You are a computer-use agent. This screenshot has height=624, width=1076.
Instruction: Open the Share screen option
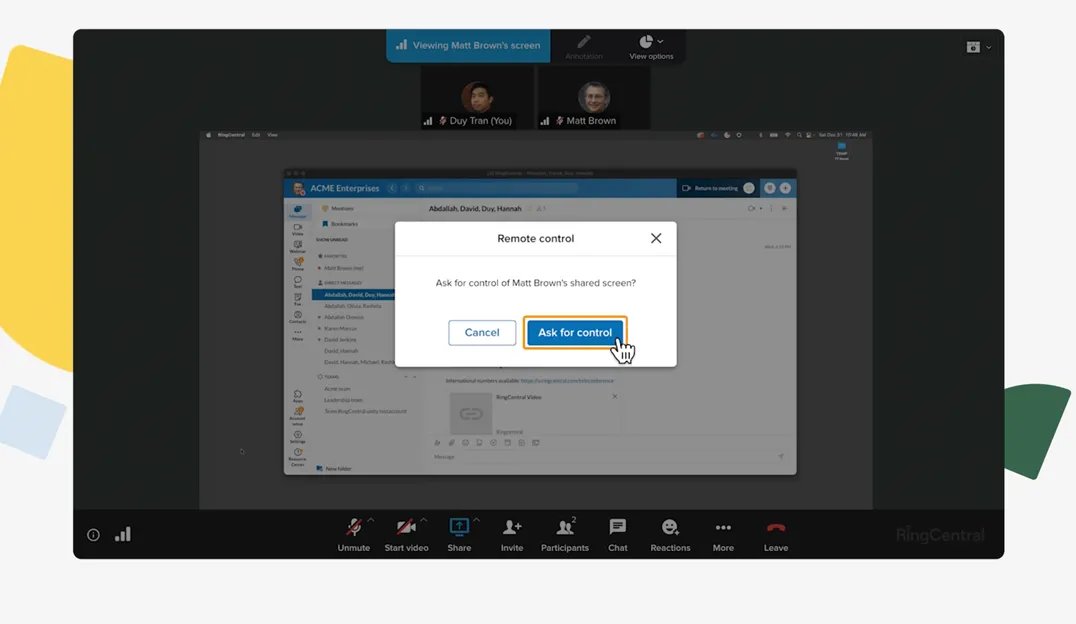(459, 534)
